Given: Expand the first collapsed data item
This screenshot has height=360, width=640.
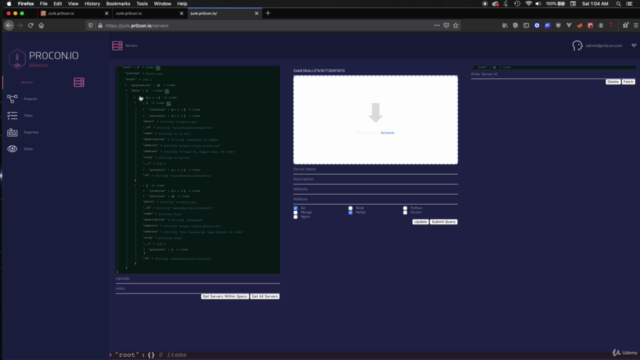Looking at the screenshot, I should coord(135,98).
